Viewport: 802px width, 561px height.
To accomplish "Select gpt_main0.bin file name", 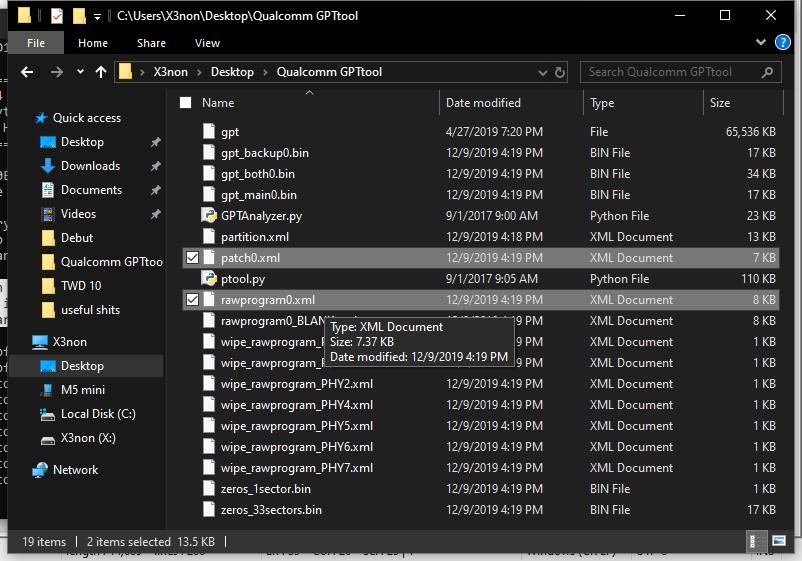I will pyautogui.click(x=259, y=195).
